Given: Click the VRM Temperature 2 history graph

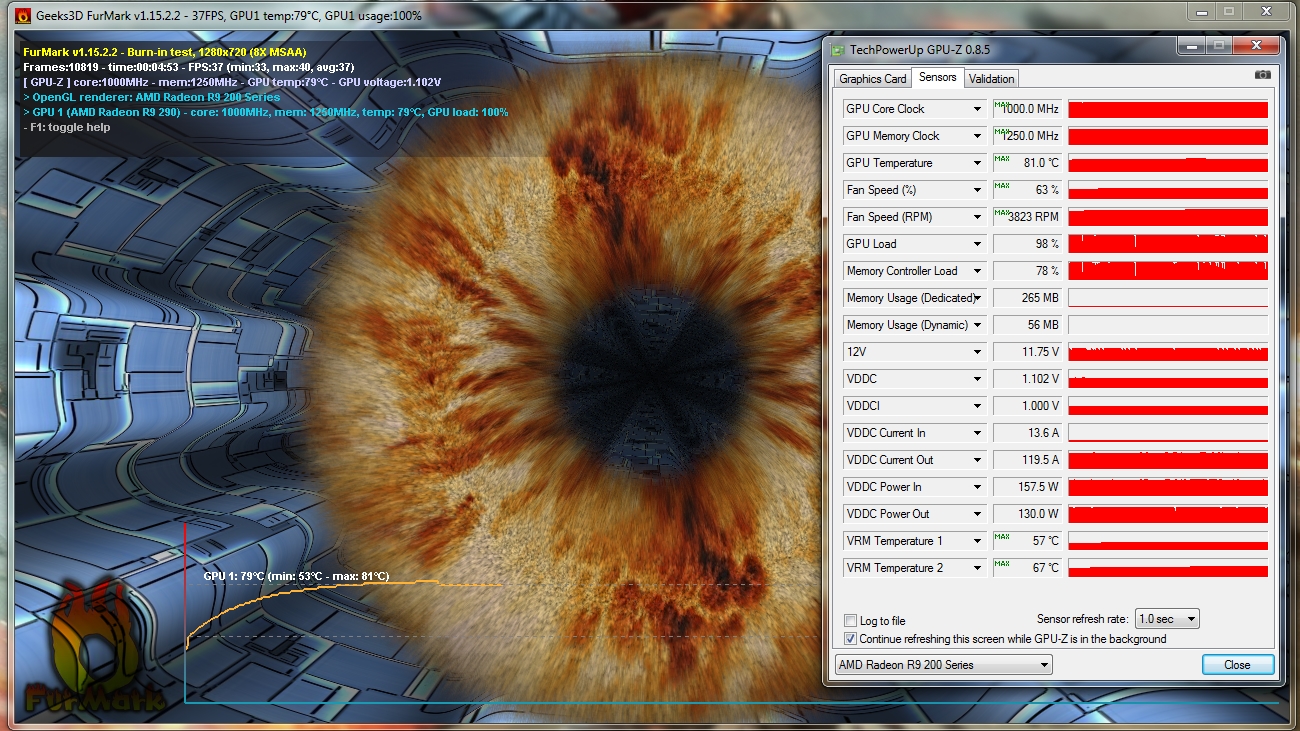Looking at the screenshot, I should (1168, 568).
